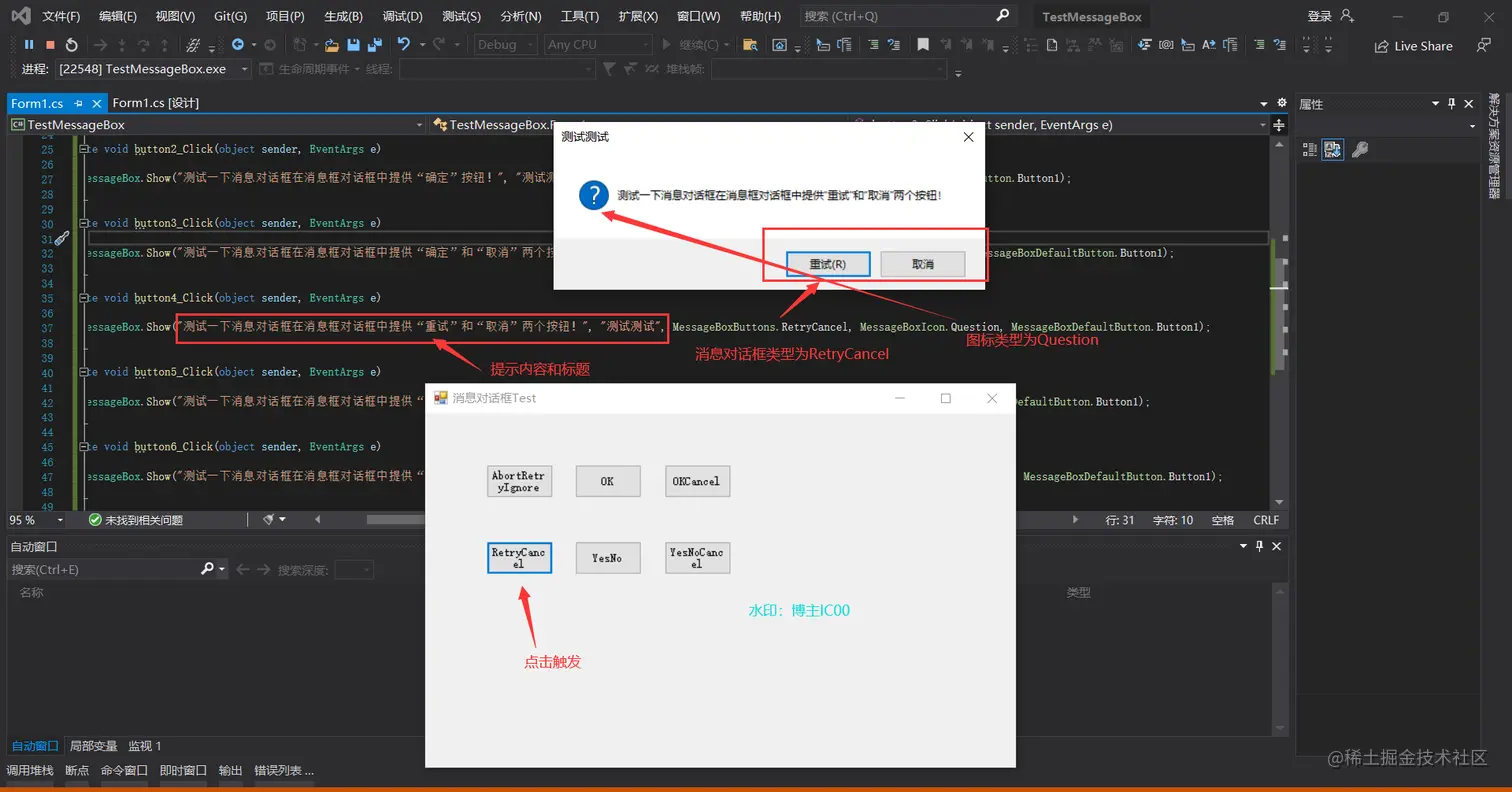1512x792 pixels.
Task: Click the Visual Studio logo icon
Action: click(20, 16)
